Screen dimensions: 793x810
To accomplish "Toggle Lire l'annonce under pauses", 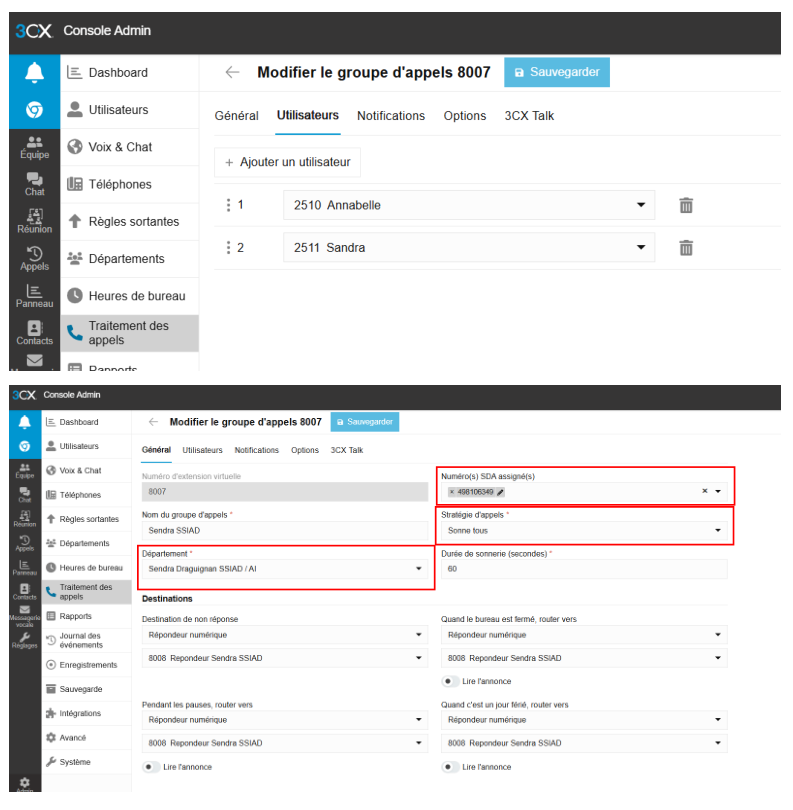I will click(151, 767).
